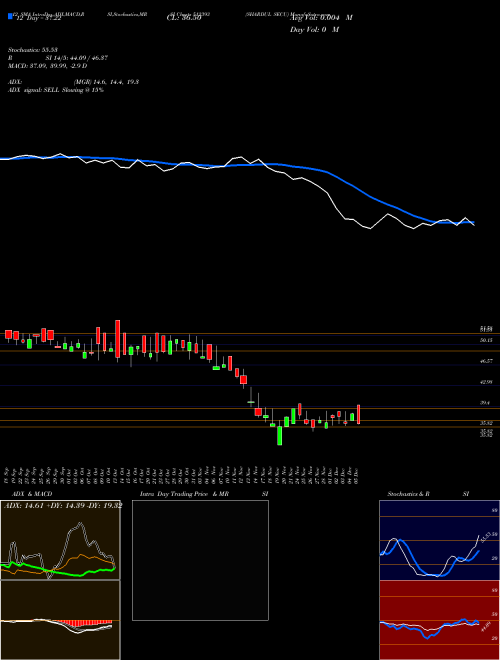500x660 pixels.
Task: Click 'ADX: 14.61 +DY: 14.39 -DY: 19.32' readout
Action: point(63,506)
